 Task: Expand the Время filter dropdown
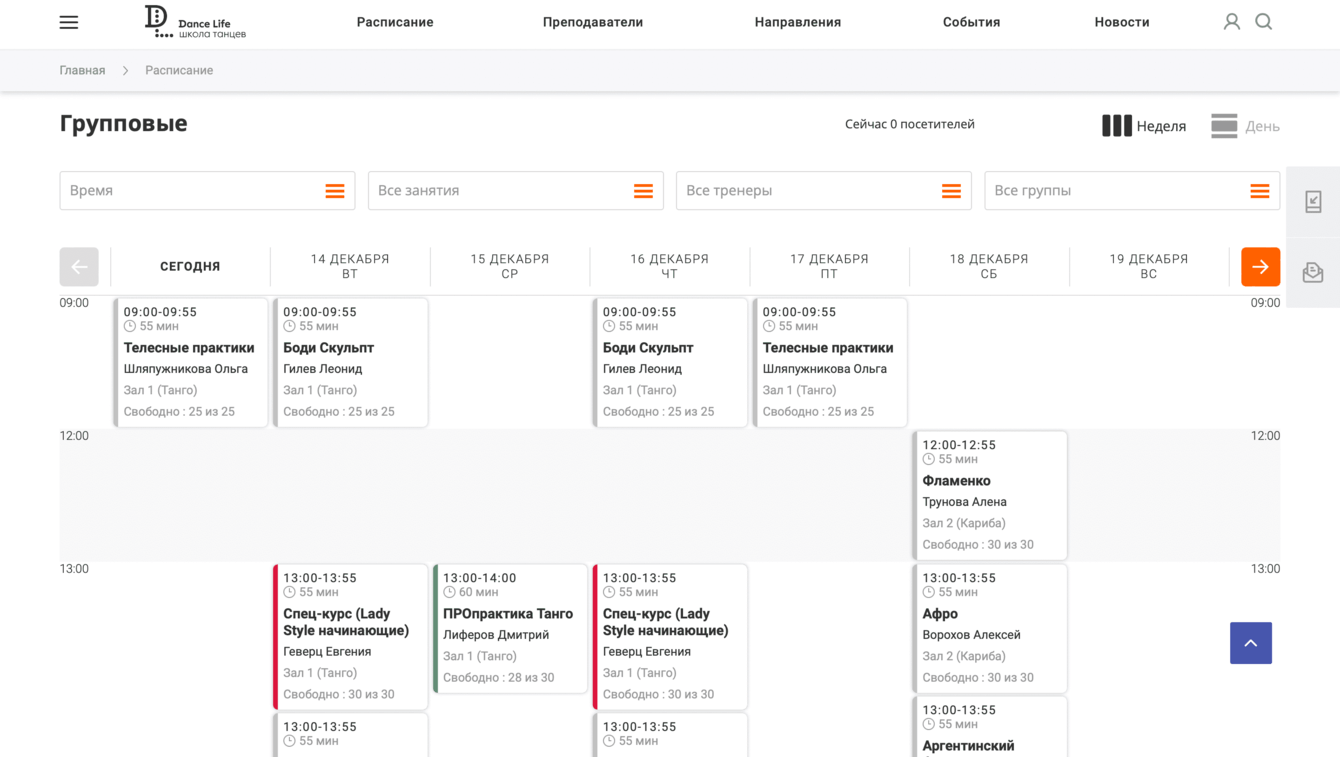point(207,191)
